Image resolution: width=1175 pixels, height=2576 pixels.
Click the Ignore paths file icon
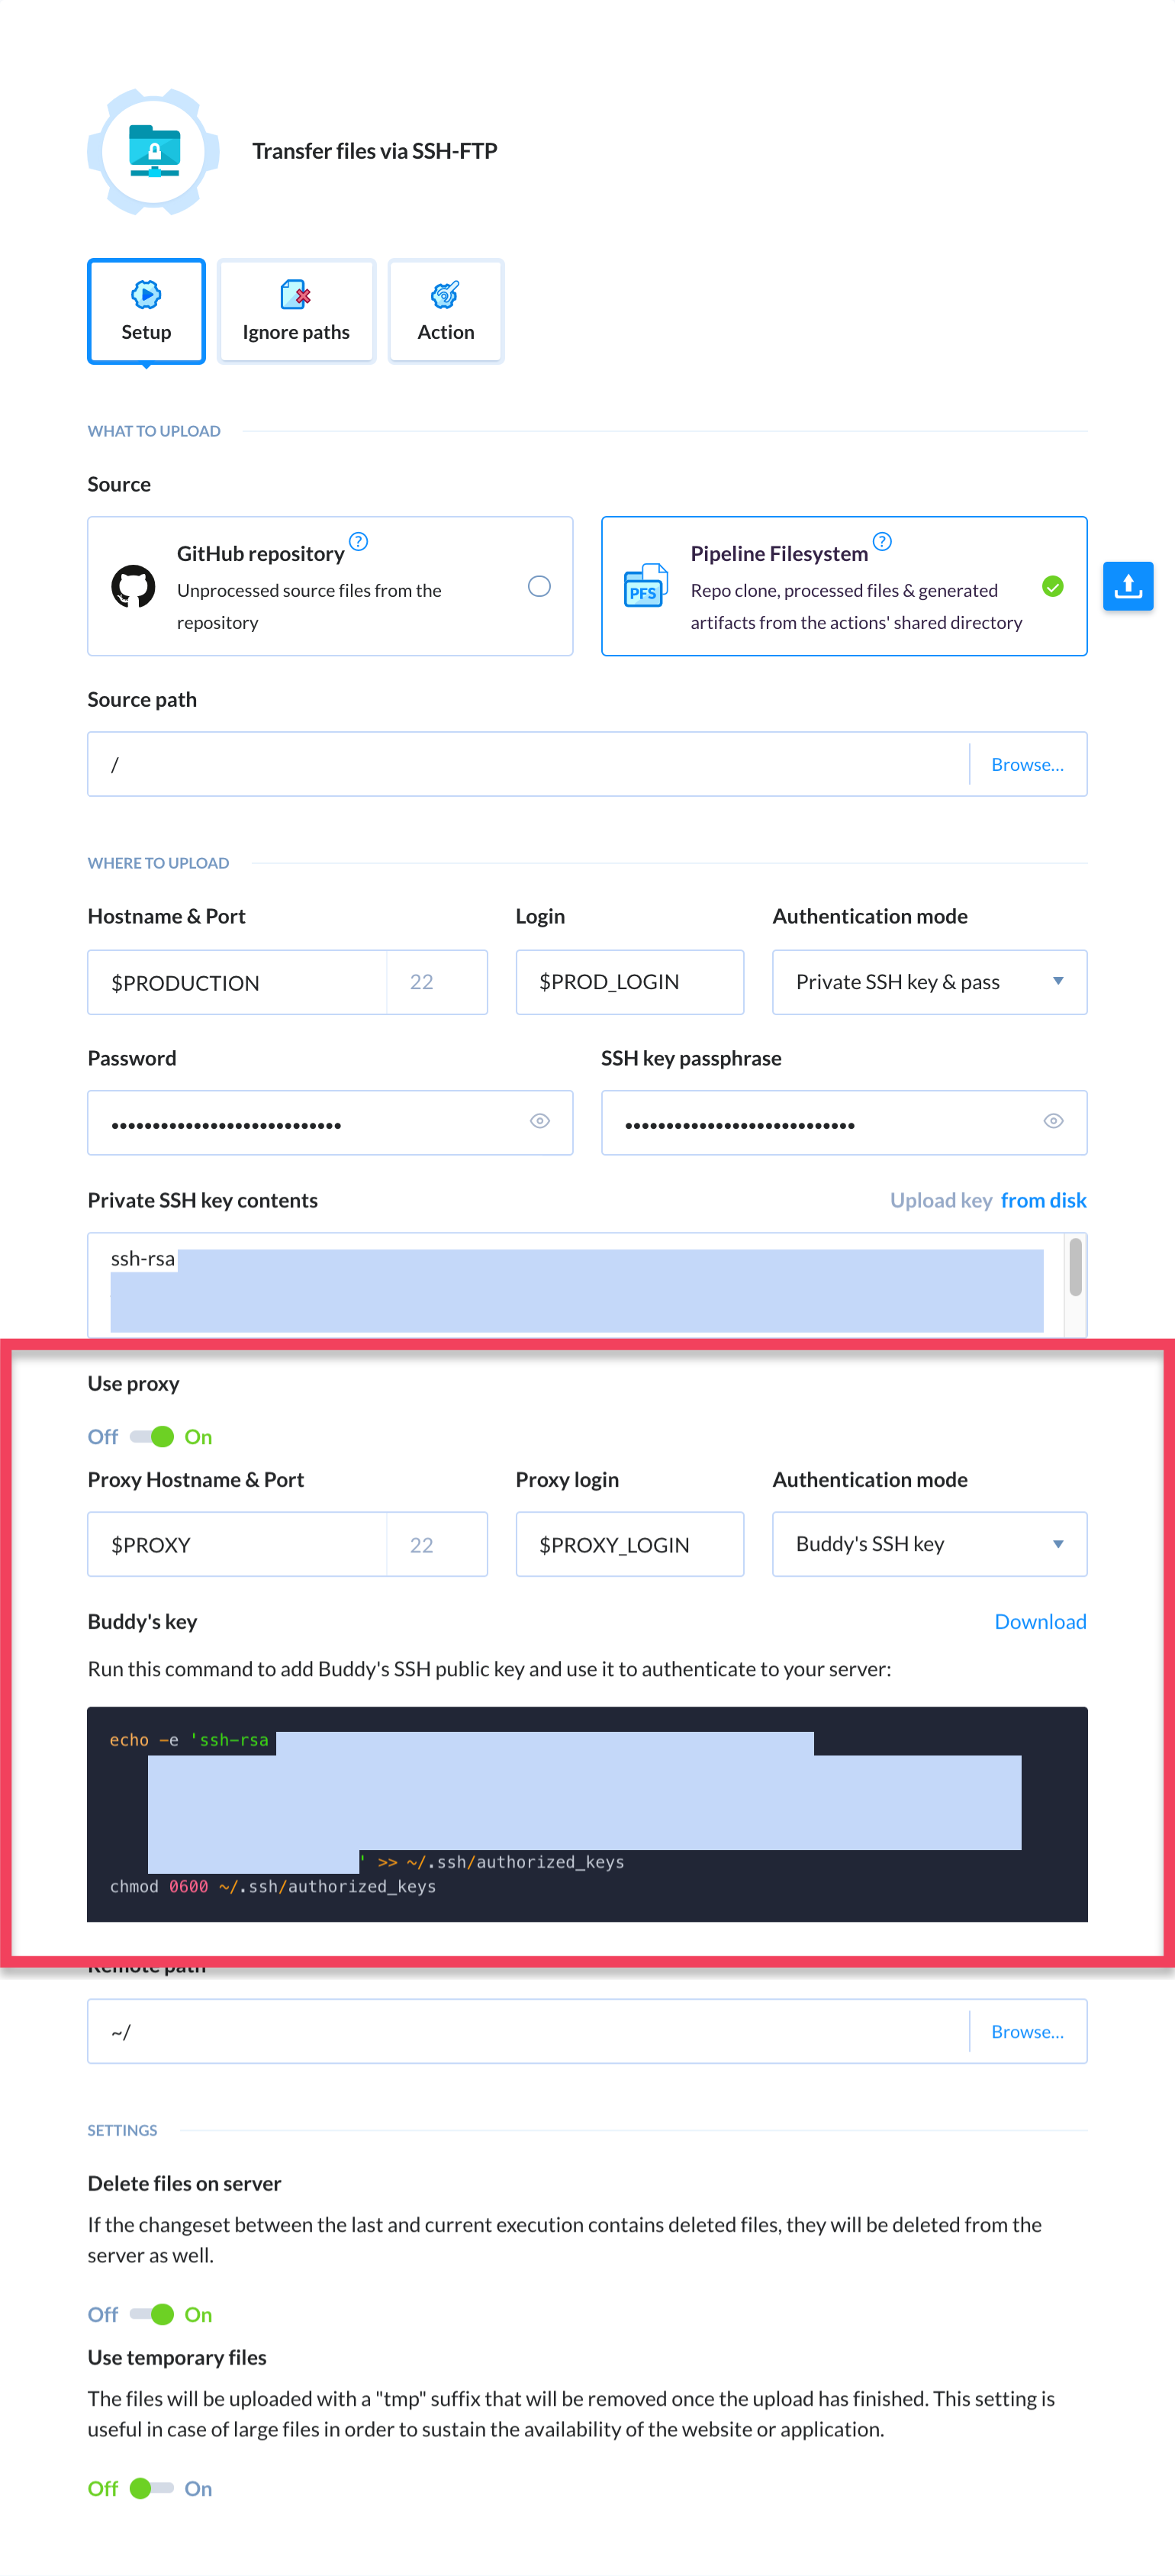click(x=296, y=294)
